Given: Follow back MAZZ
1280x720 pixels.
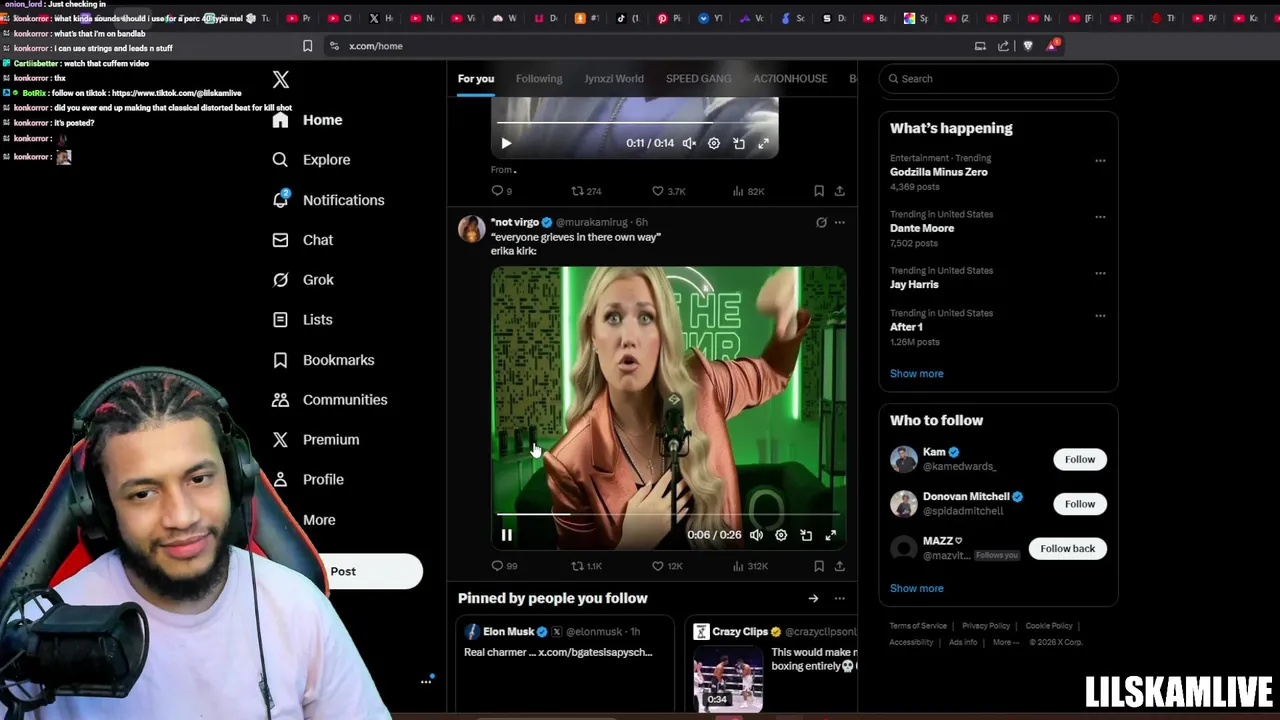Looking at the screenshot, I should pos(1067,548).
